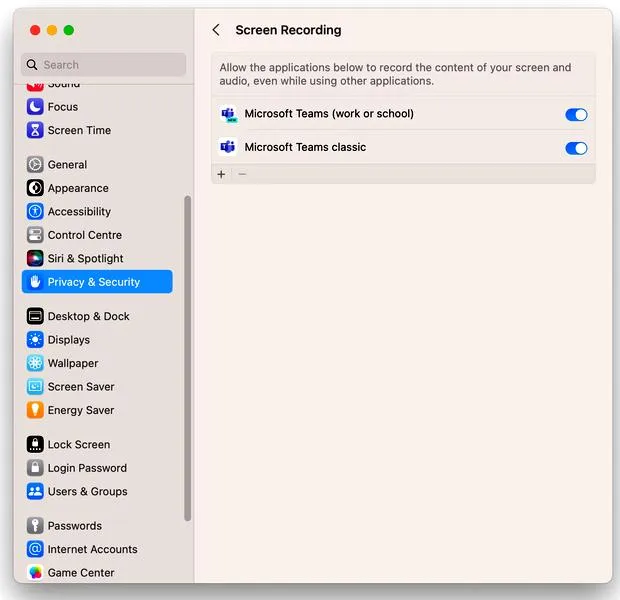620x600 pixels.
Task: Click the Appearance icon in sidebar
Action: pos(35,188)
